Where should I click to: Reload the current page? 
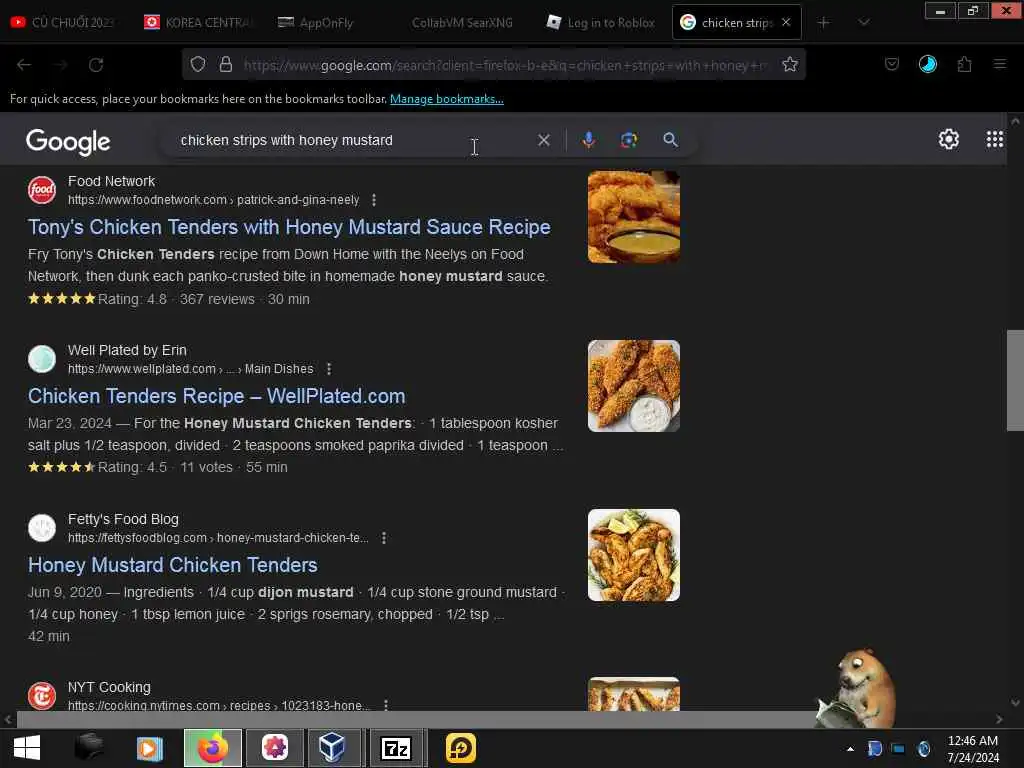click(x=96, y=65)
